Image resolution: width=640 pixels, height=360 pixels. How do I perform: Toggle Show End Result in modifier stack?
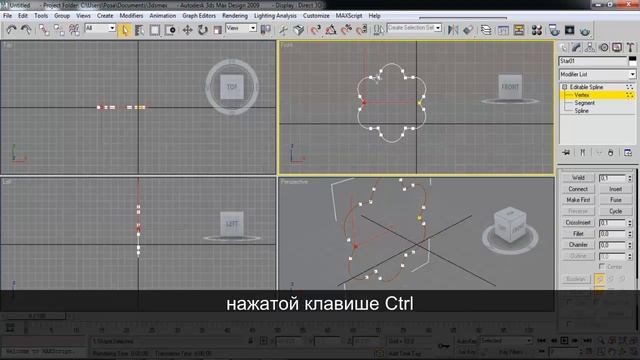point(583,153)
